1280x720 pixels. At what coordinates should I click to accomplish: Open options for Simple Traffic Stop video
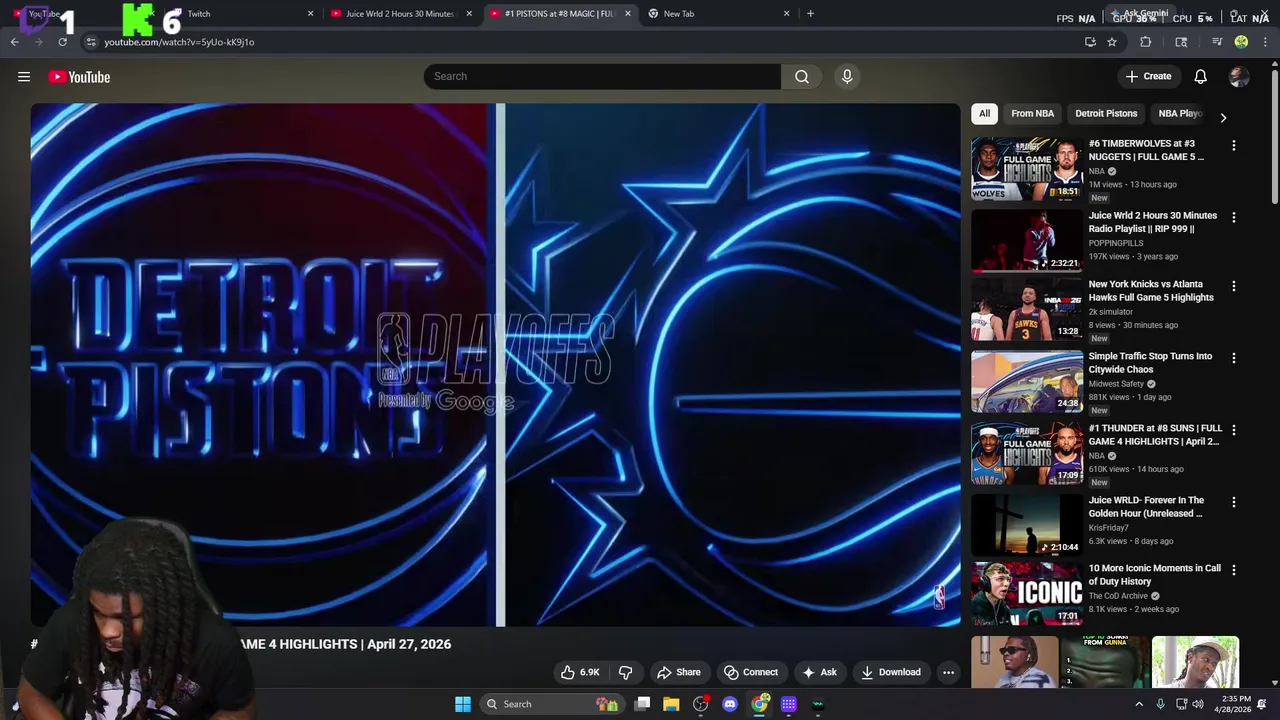[1233, 358]
